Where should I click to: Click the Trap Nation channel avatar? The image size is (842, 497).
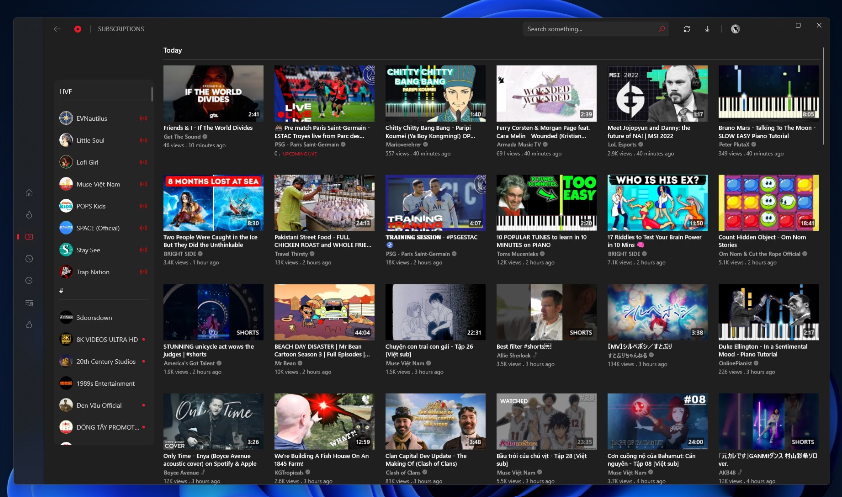[x=66, y=272]
